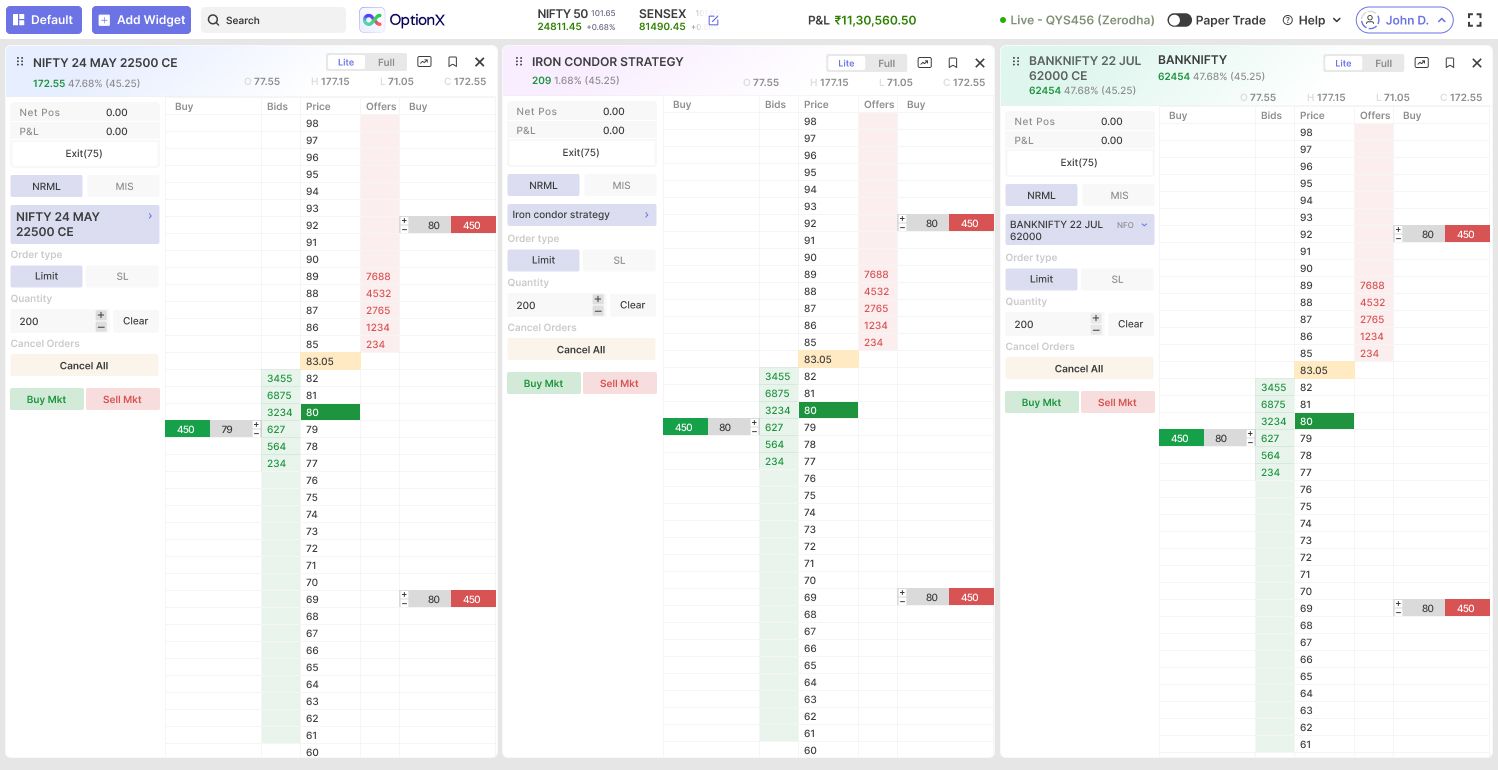Open the Help dropdown menu
This screenshot has width=1498, height=770.
[x=1311, y=20]
